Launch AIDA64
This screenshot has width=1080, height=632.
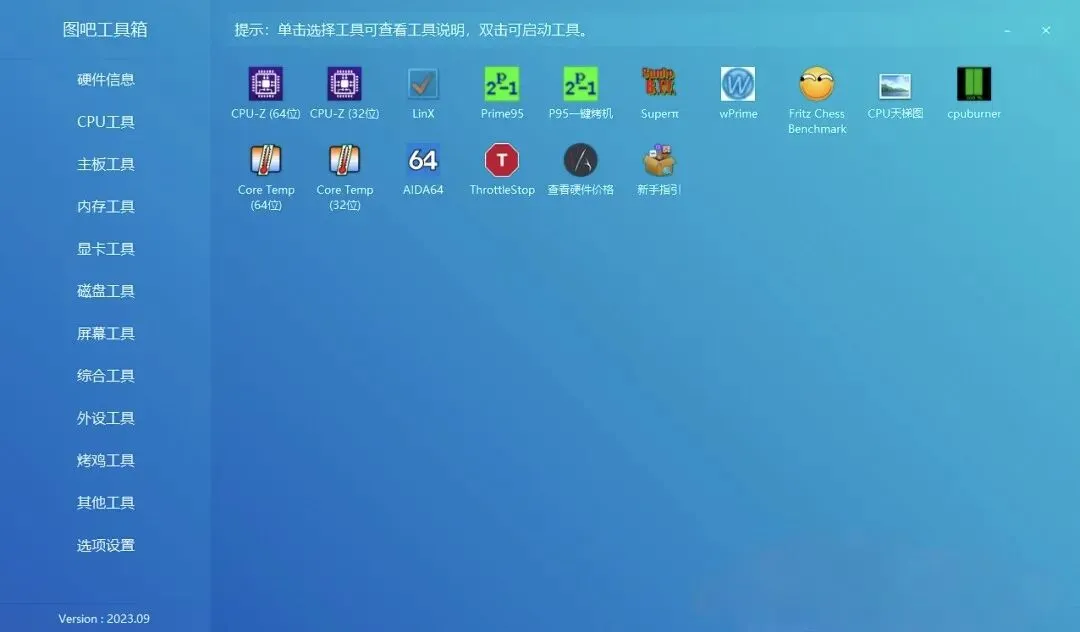click(423, 160)
